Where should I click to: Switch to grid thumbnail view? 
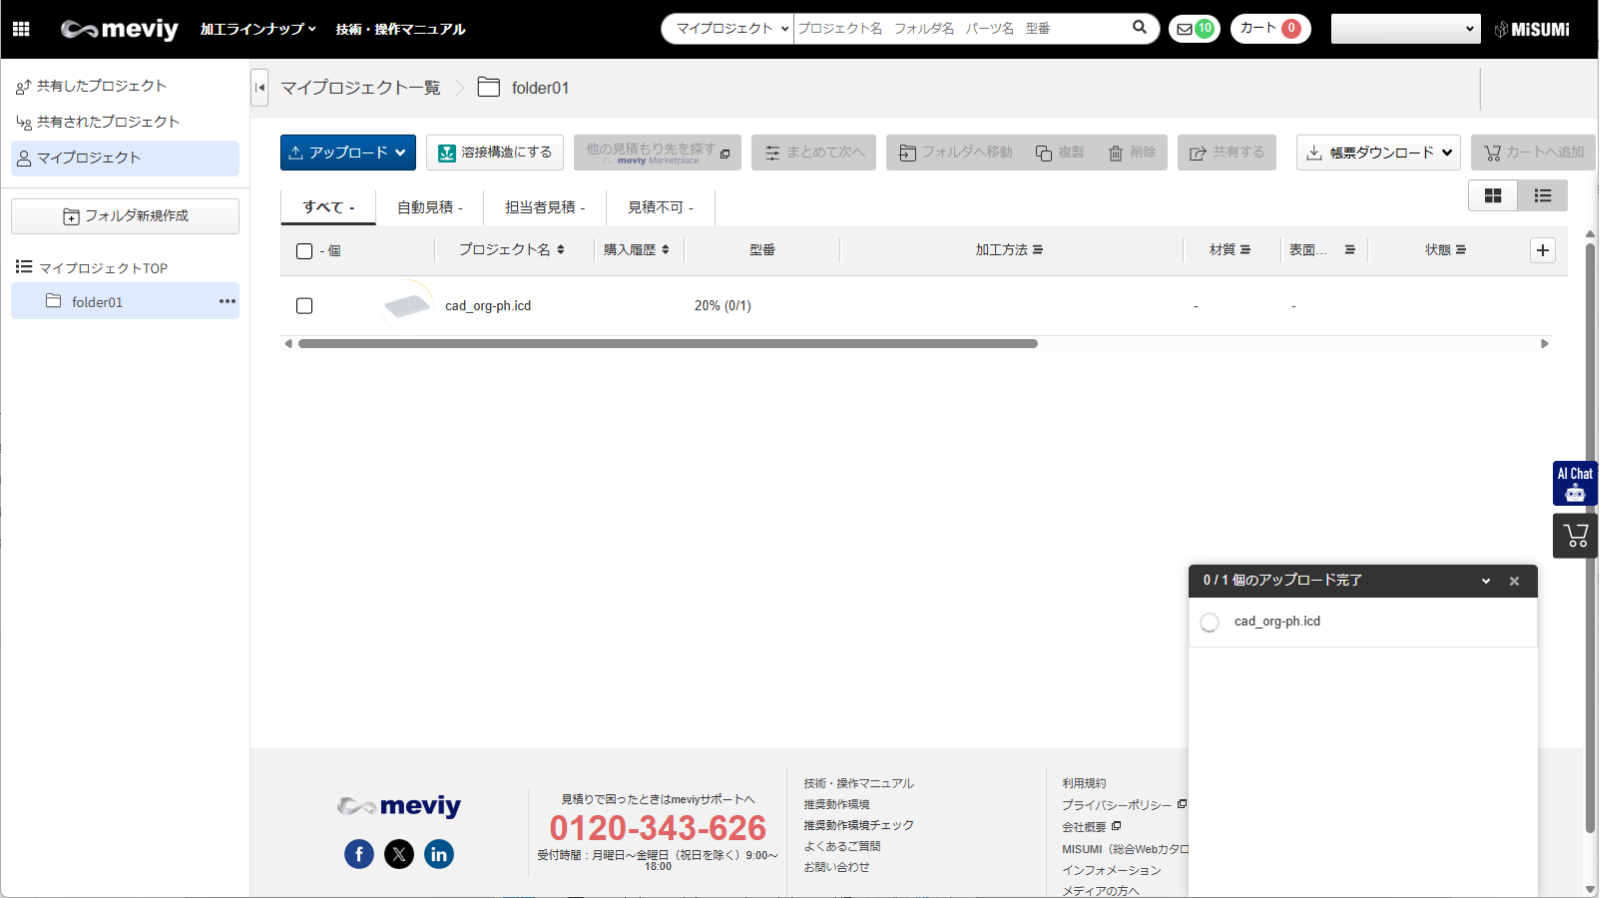1492,196
